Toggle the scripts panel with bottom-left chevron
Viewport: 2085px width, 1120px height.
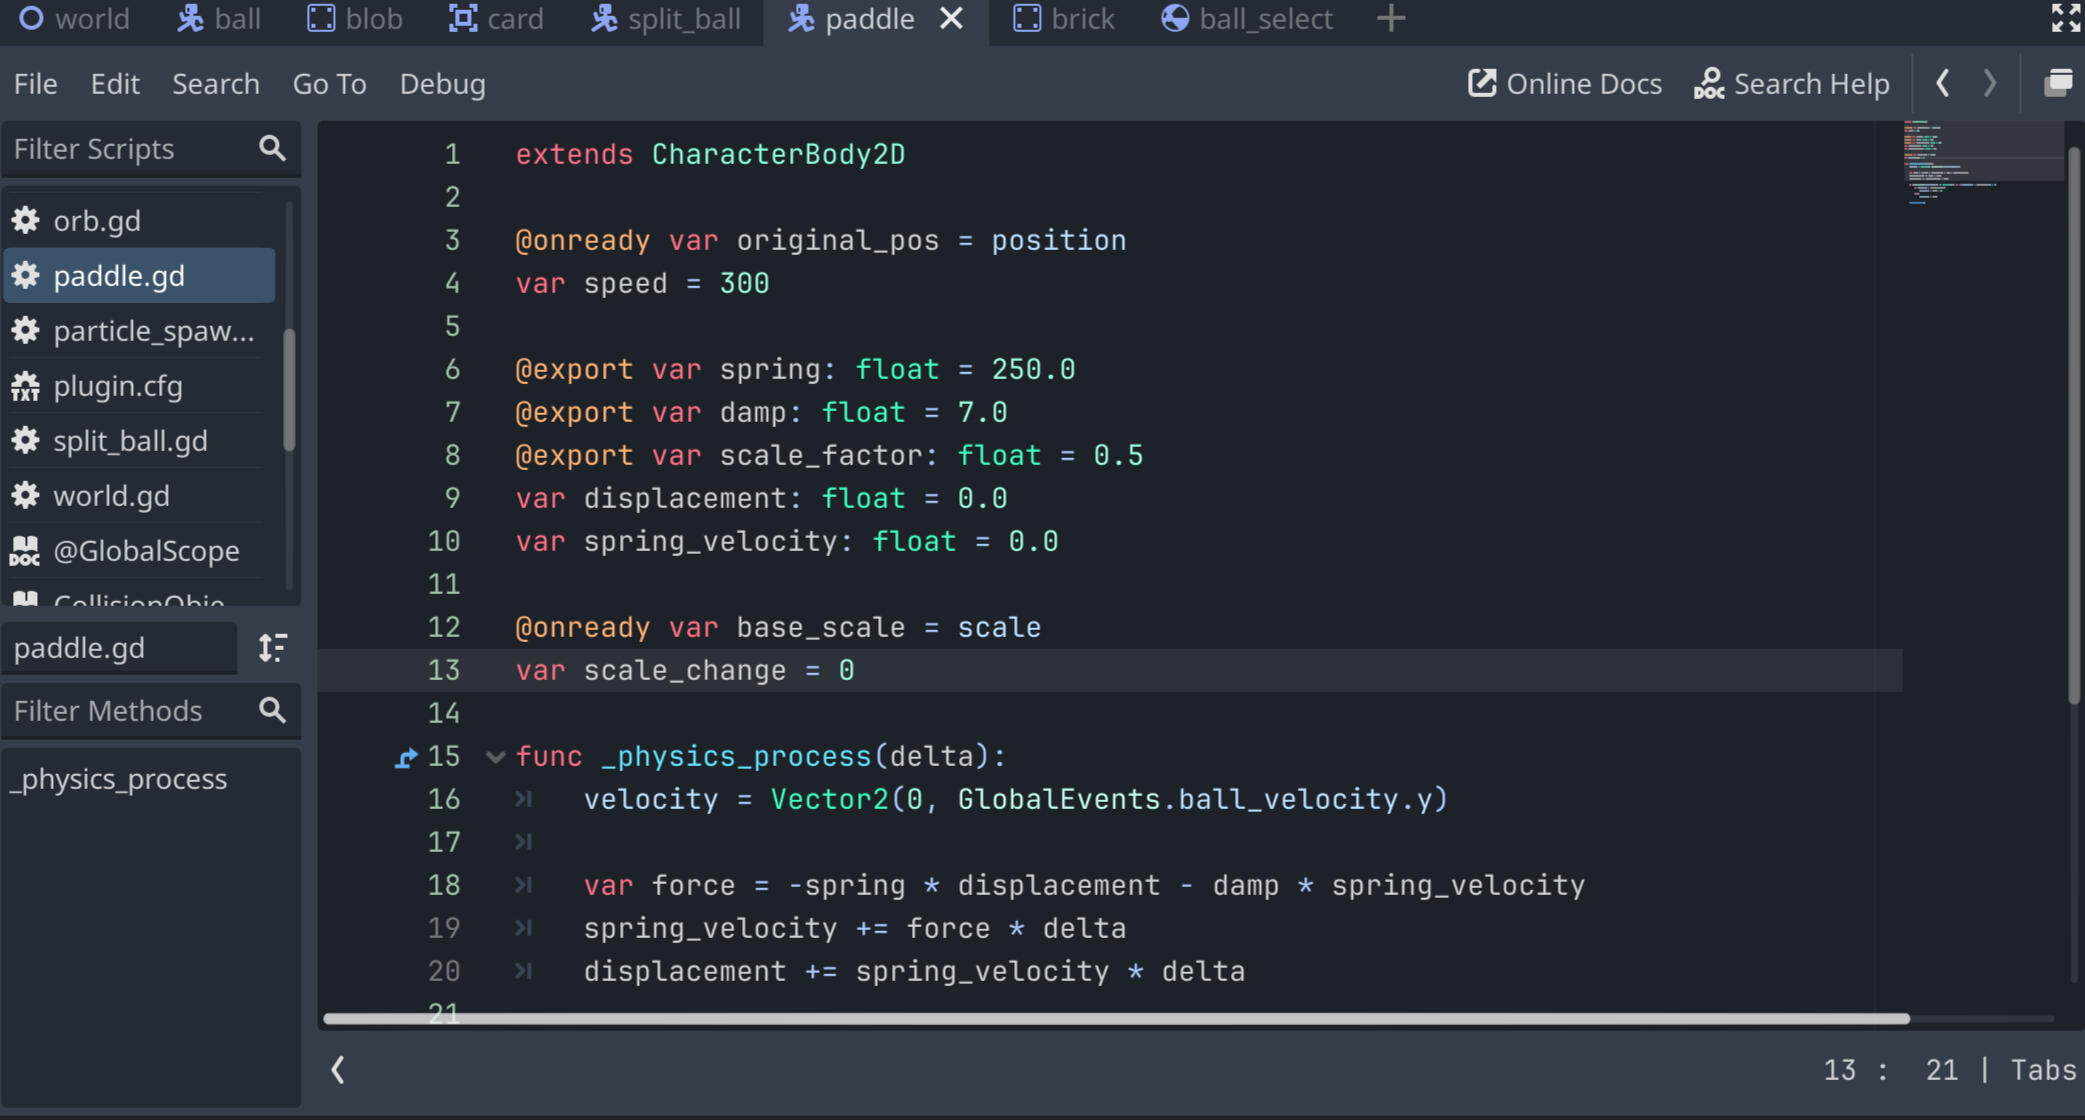[x=338, y=1069]
